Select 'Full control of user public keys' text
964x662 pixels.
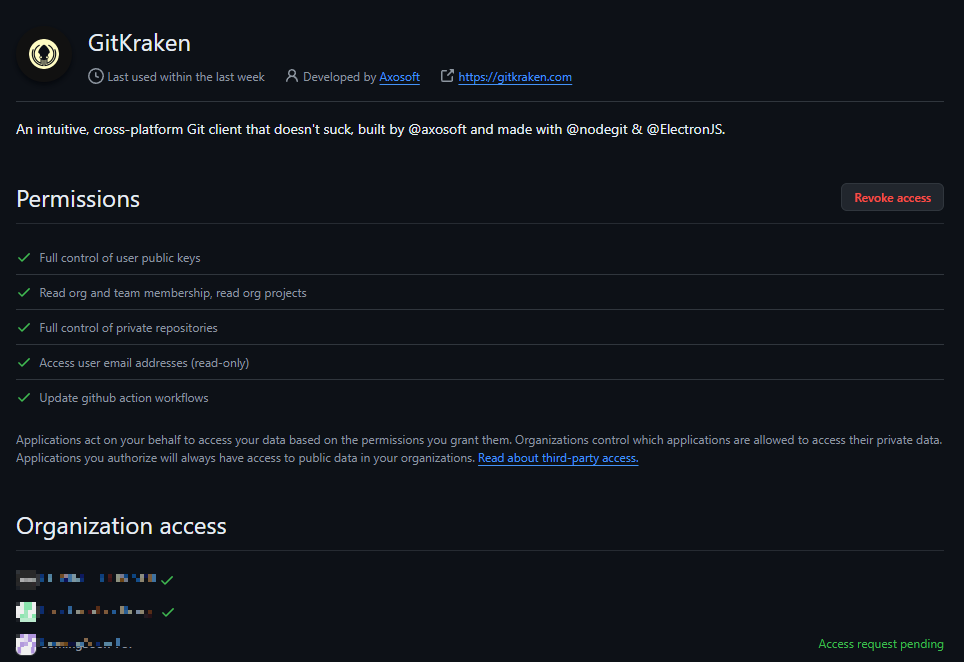pos(120,258)
